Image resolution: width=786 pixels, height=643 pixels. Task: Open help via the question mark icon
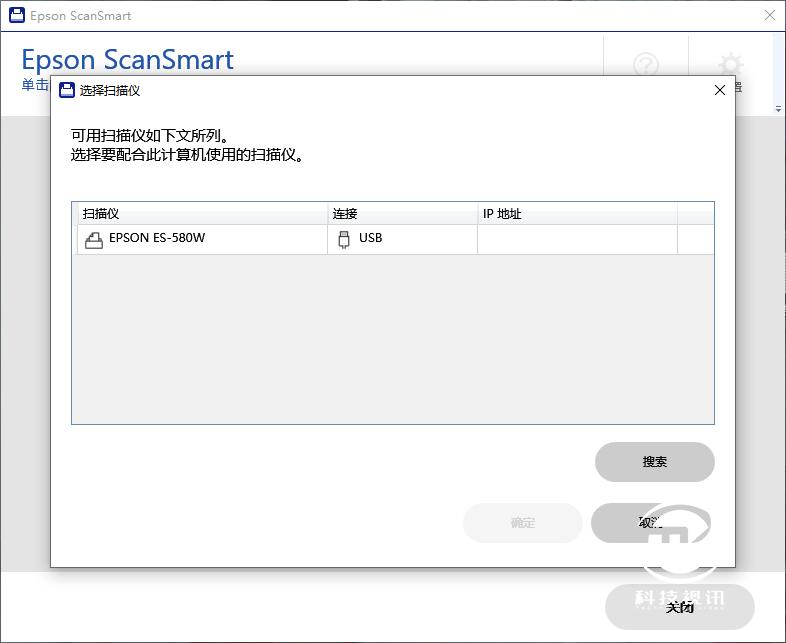(646, 64)
